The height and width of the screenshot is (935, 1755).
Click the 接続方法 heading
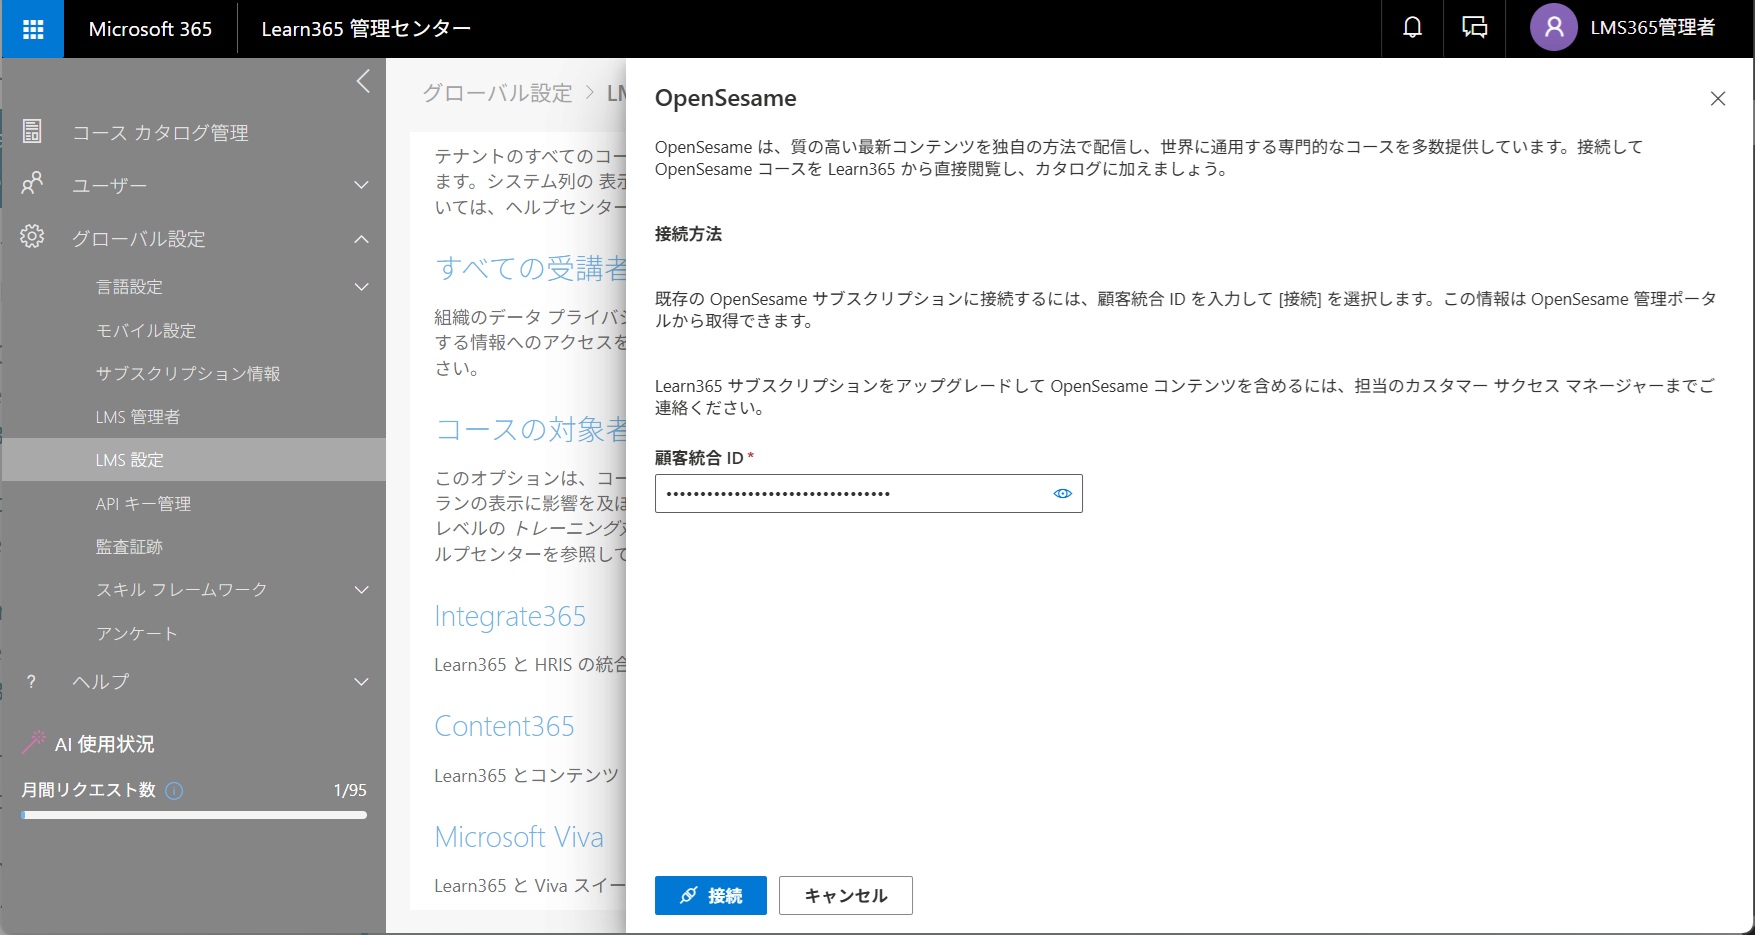pos(688,234)
